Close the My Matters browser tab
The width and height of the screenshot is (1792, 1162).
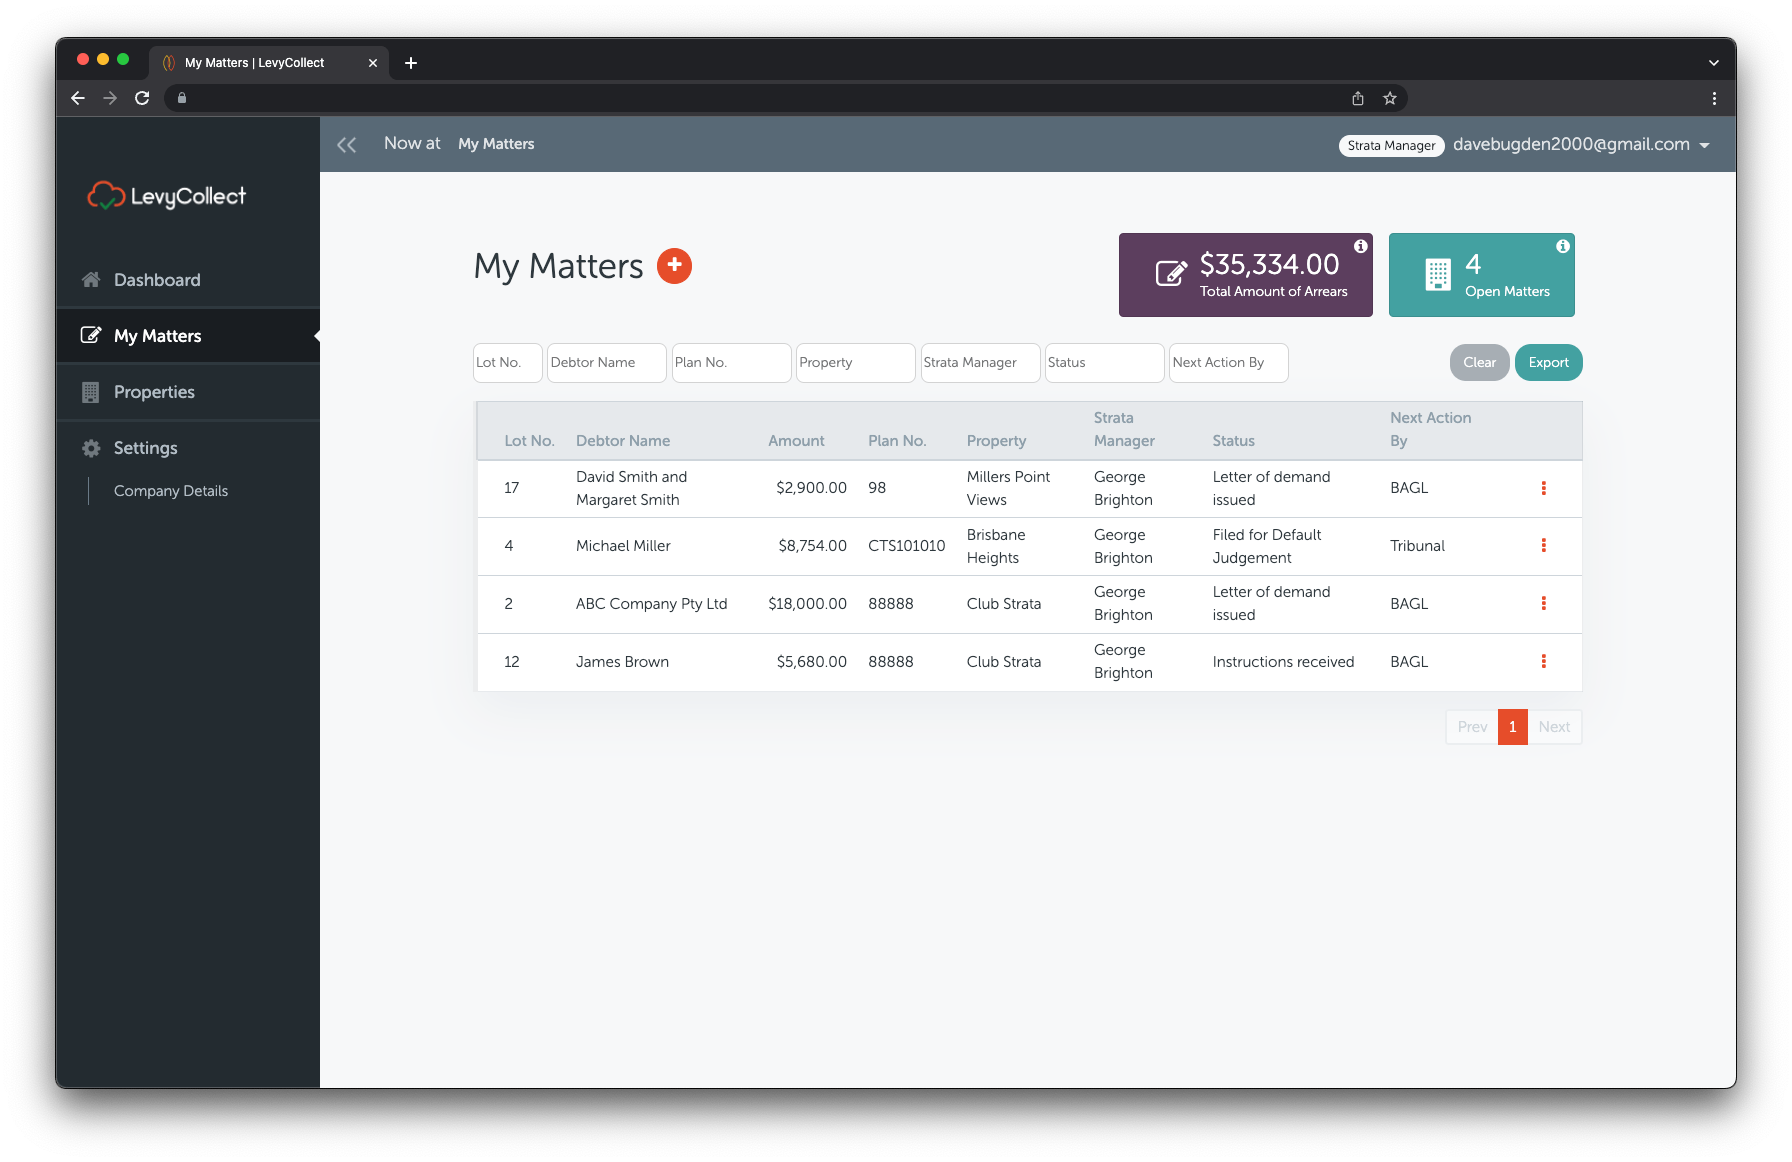[x=373, y=63]
